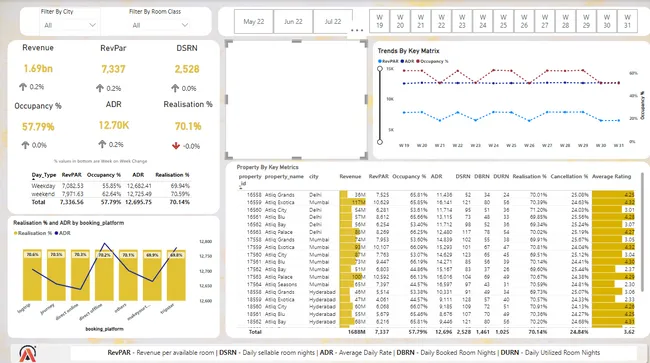
Task: Select week W 19 slicer tile
Action: pyautogui.click(x=379, y=21)
